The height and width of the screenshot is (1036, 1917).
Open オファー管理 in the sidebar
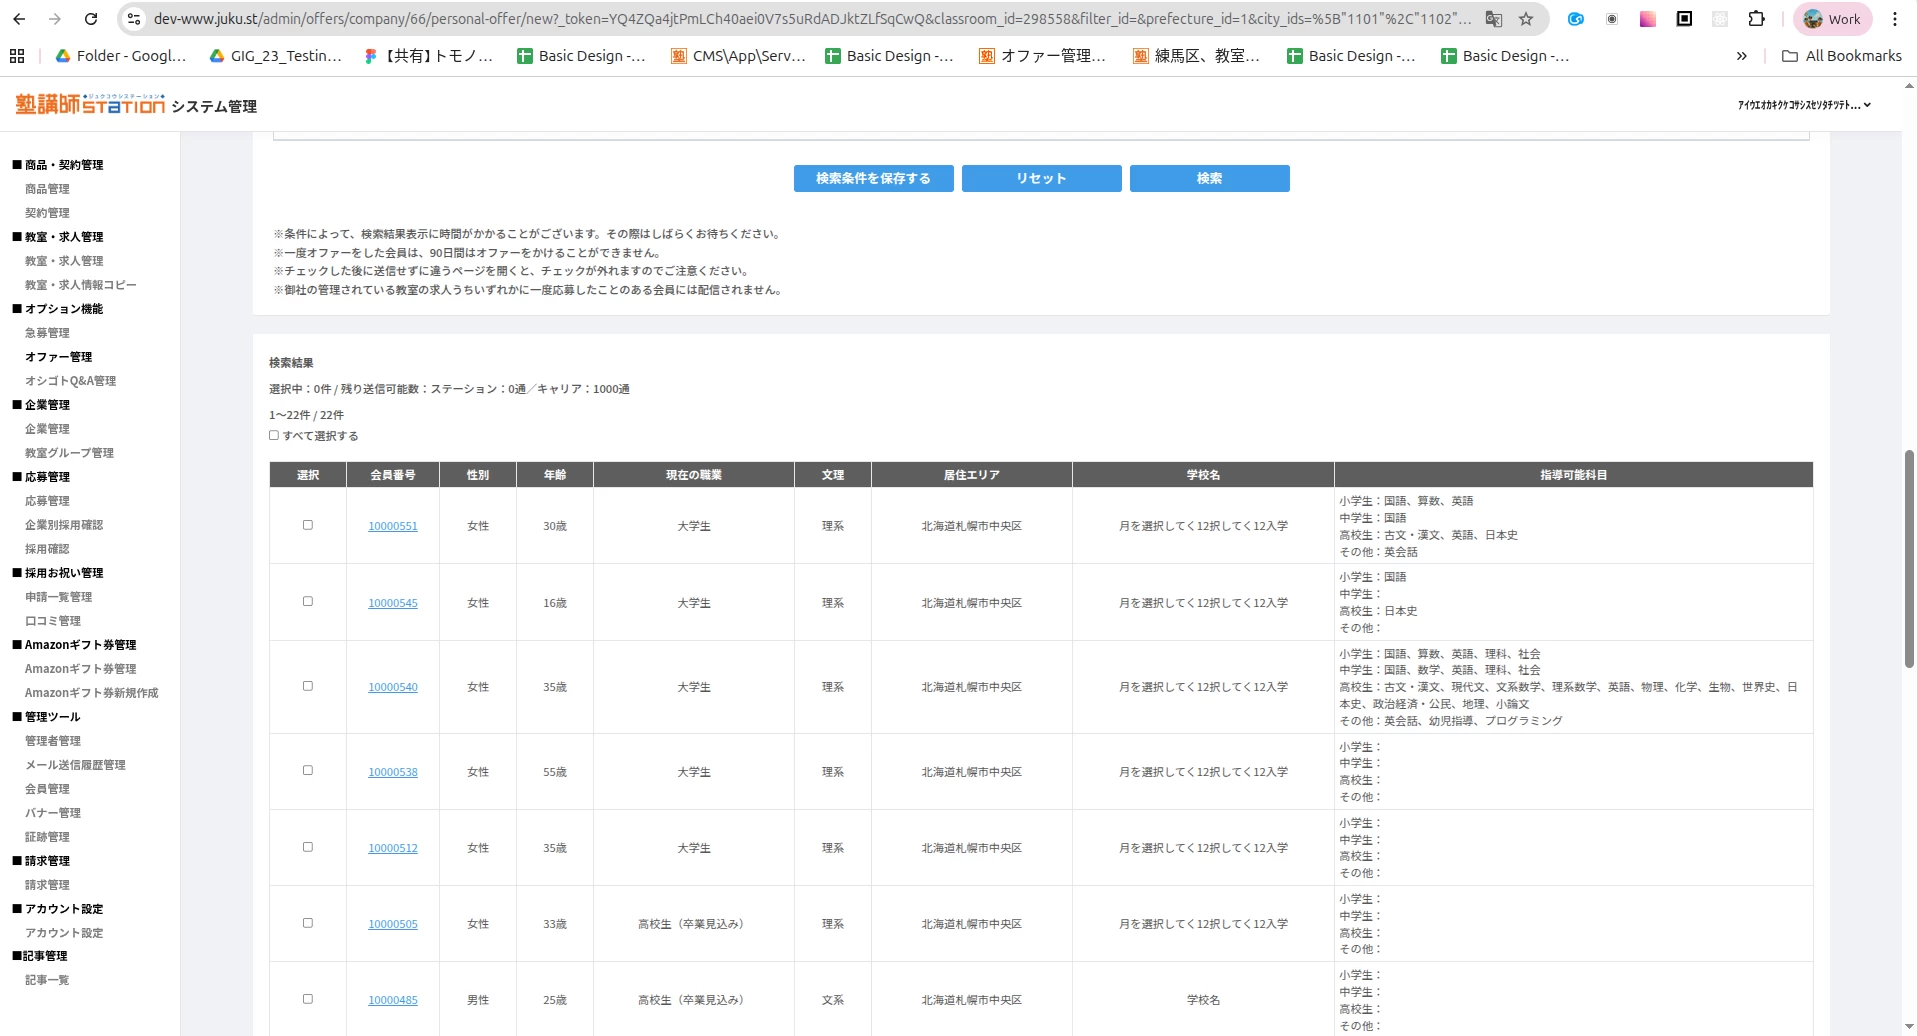point(58,357)
